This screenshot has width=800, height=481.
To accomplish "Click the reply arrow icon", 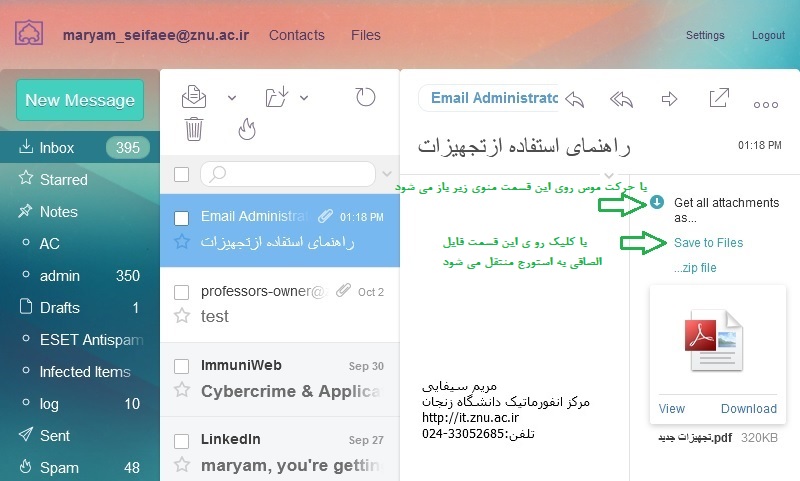I will [575, 99].
